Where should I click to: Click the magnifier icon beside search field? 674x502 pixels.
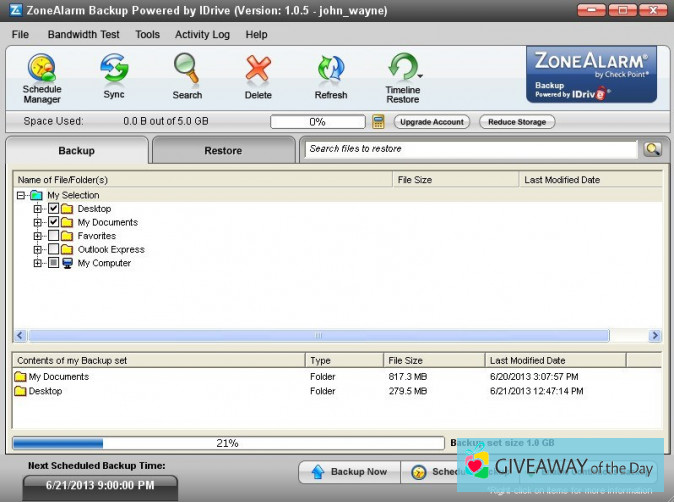(x=652, y=149)
